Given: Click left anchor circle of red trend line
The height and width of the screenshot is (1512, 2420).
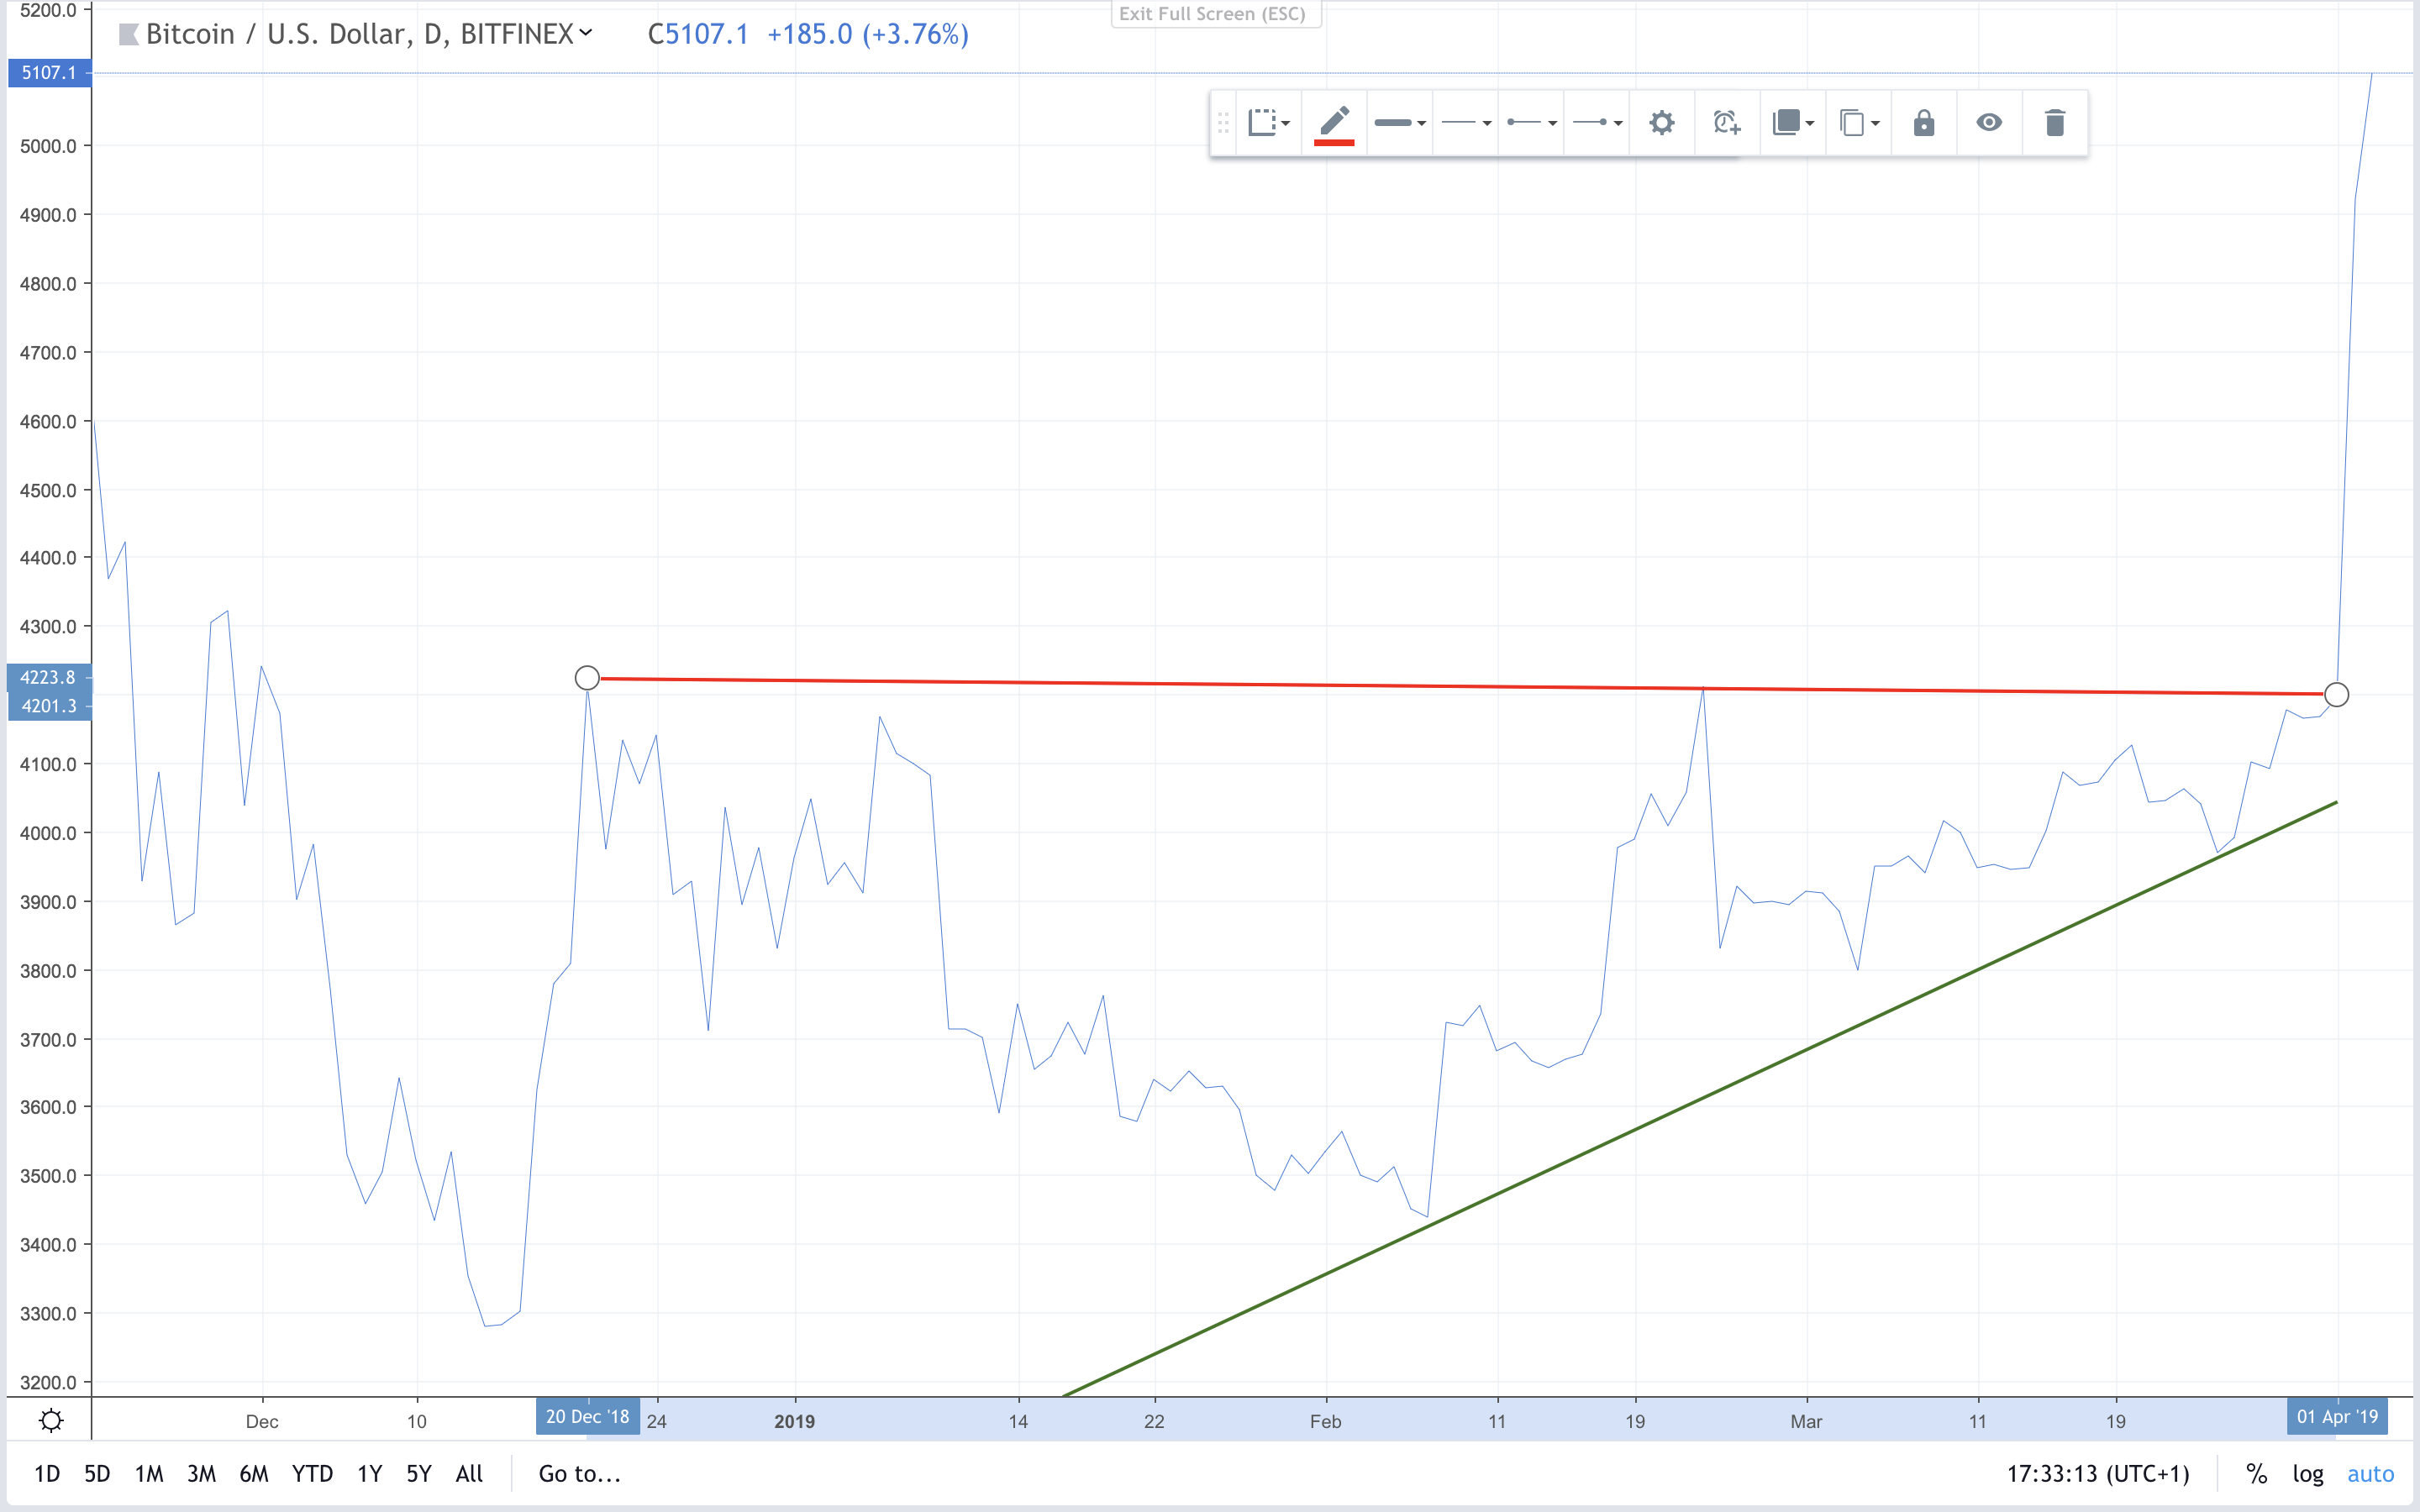Looking at the screenshot, I should click(587, 678).
